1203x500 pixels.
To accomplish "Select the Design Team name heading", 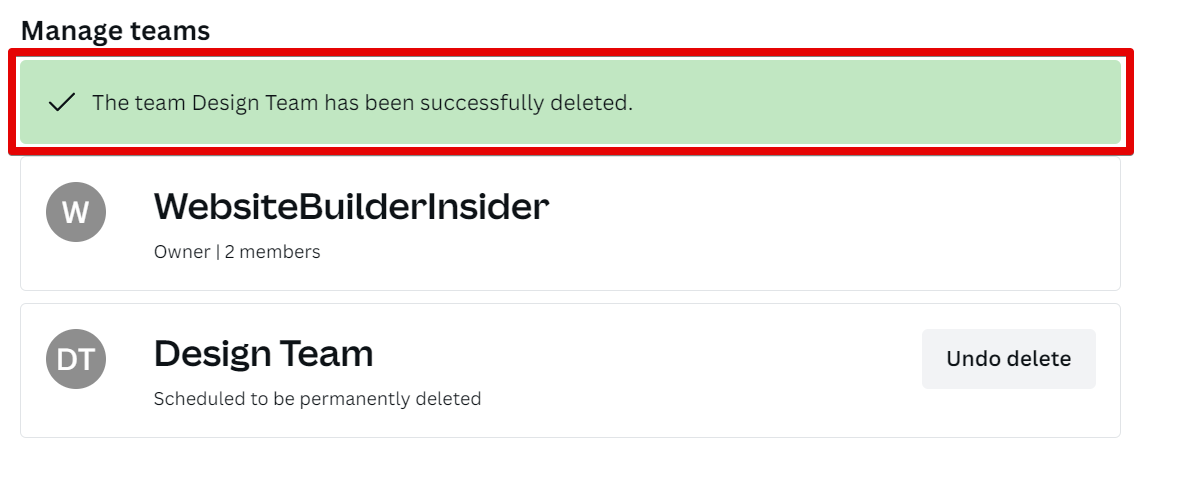I will (263, 354).
